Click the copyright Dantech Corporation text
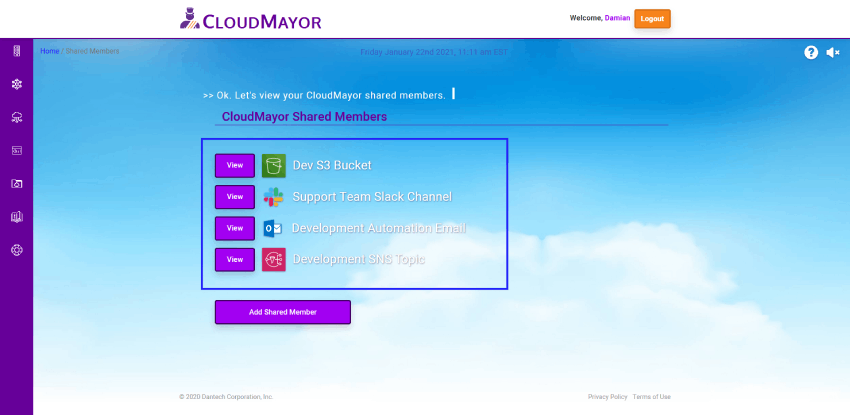Image resolution: width=850 pixels, height=415 pixels. point(226,397)
